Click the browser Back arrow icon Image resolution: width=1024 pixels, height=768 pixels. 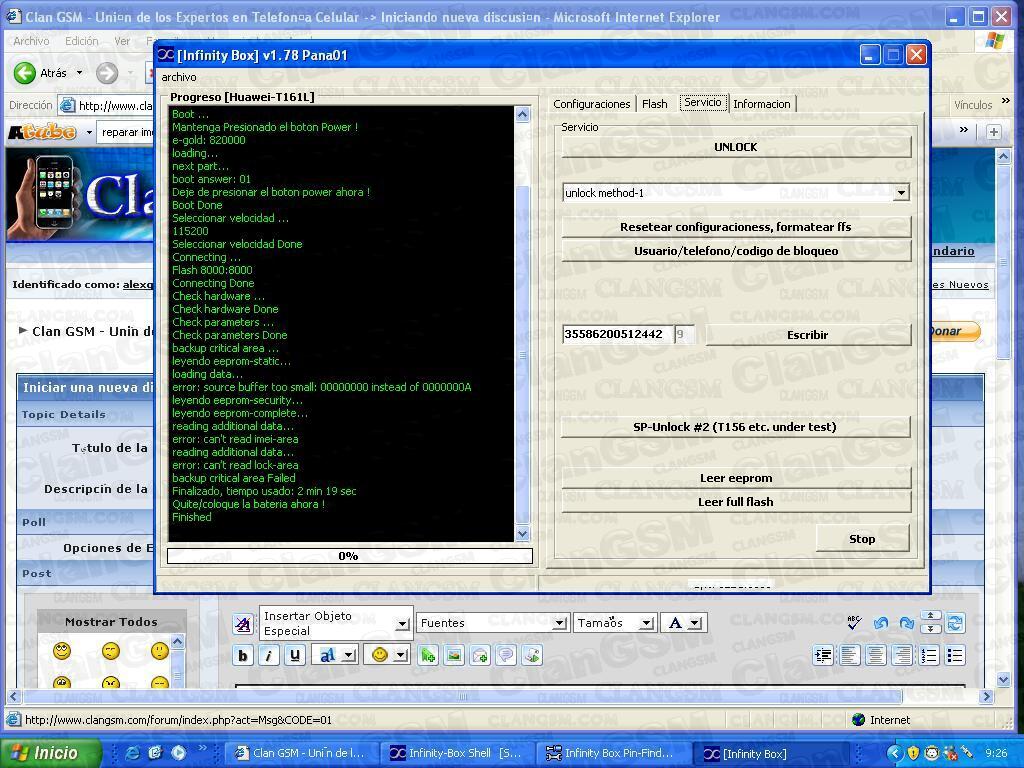click(25, 72)
